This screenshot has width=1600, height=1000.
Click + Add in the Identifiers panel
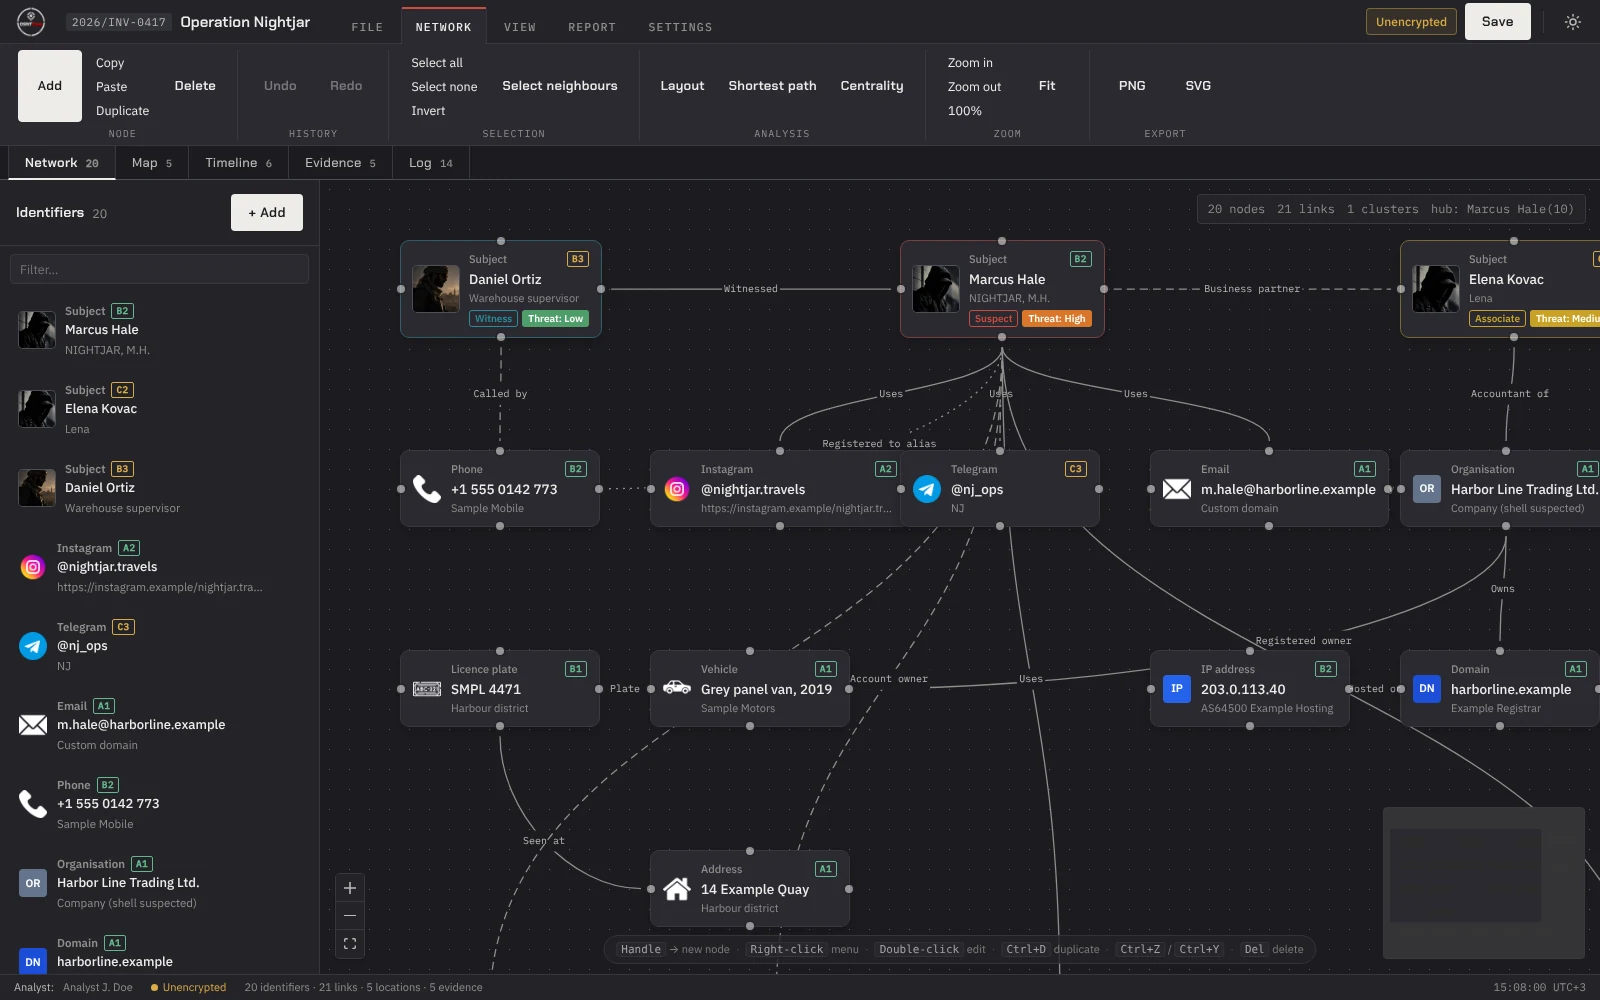point(267,213)
